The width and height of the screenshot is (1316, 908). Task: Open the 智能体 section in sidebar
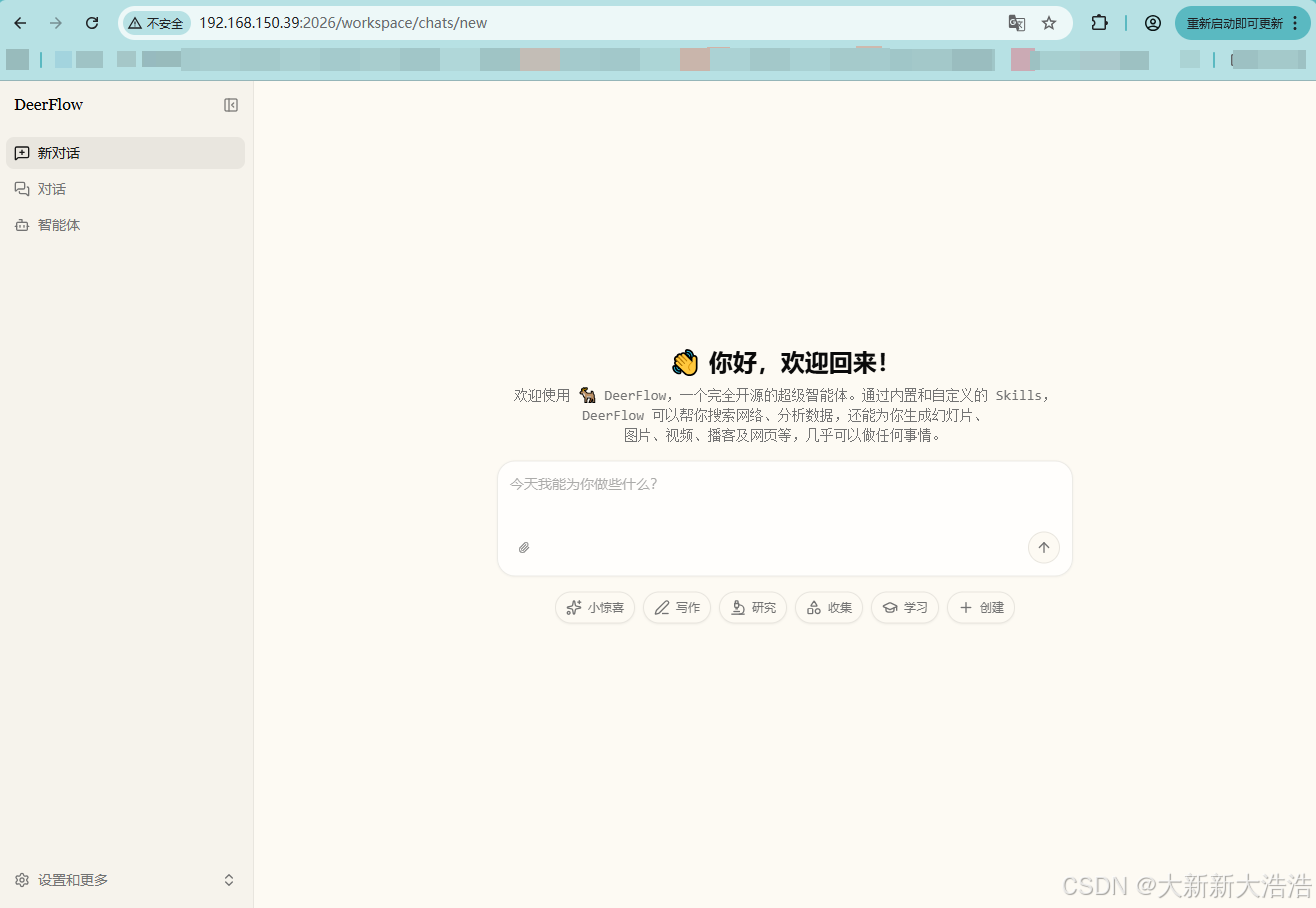[125, 225]
